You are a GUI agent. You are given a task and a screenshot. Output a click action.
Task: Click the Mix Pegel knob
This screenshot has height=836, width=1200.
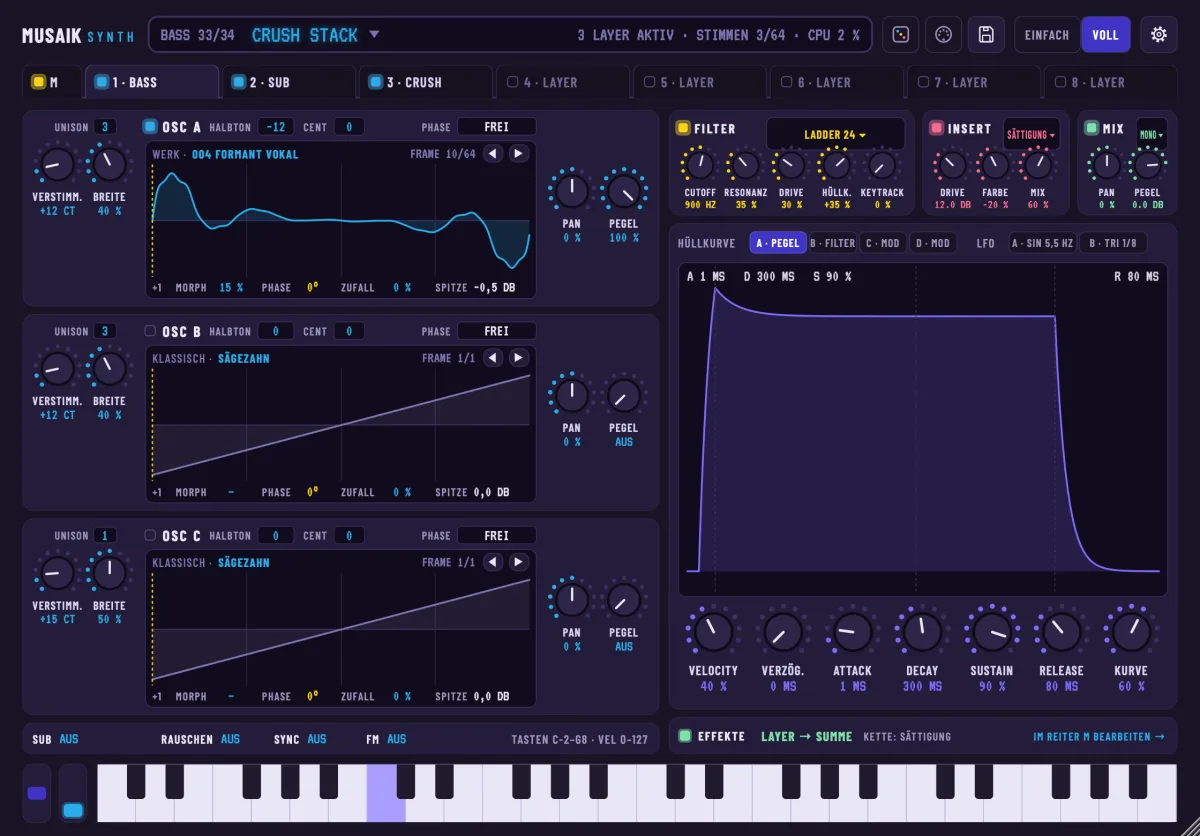[x=1147, y=165]
